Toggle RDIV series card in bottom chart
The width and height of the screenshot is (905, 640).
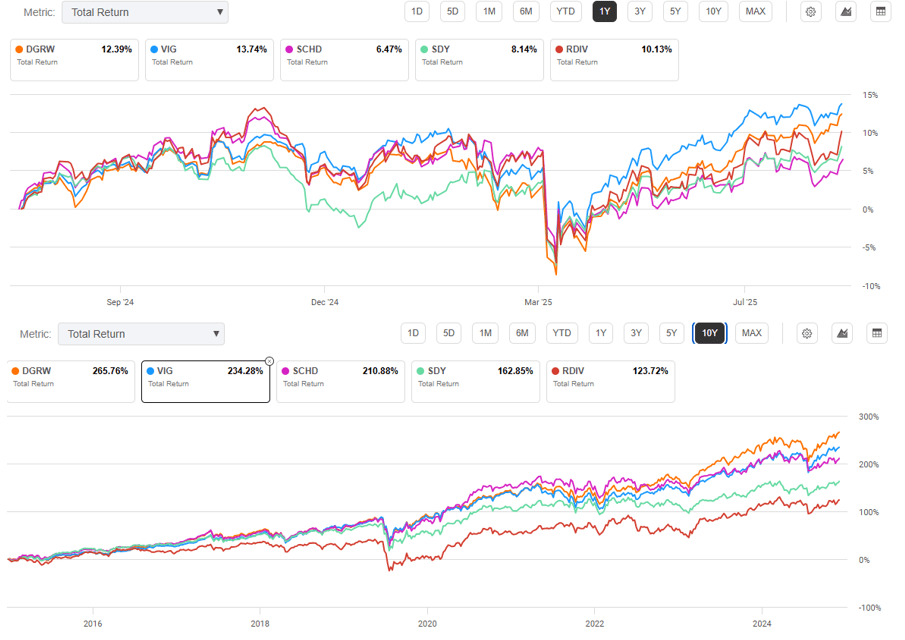(x=610, y=381)
